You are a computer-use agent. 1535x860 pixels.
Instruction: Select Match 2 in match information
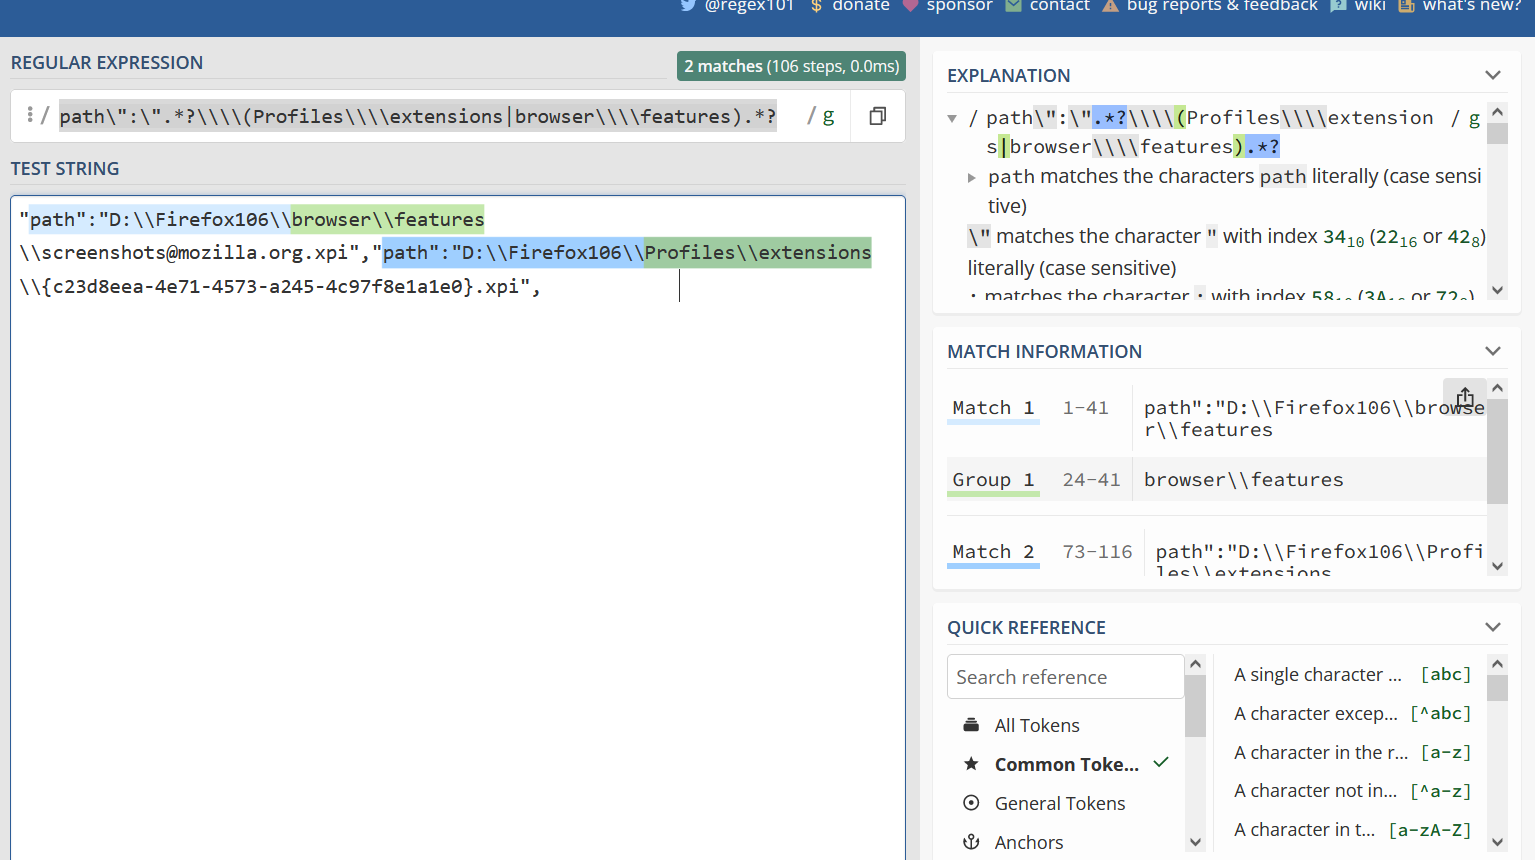coord(992,551)
